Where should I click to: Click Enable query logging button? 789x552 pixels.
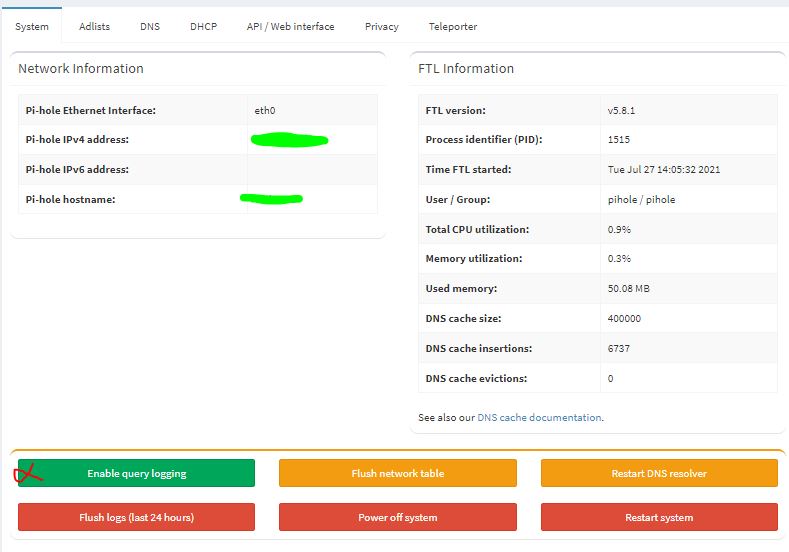[136, 473]
